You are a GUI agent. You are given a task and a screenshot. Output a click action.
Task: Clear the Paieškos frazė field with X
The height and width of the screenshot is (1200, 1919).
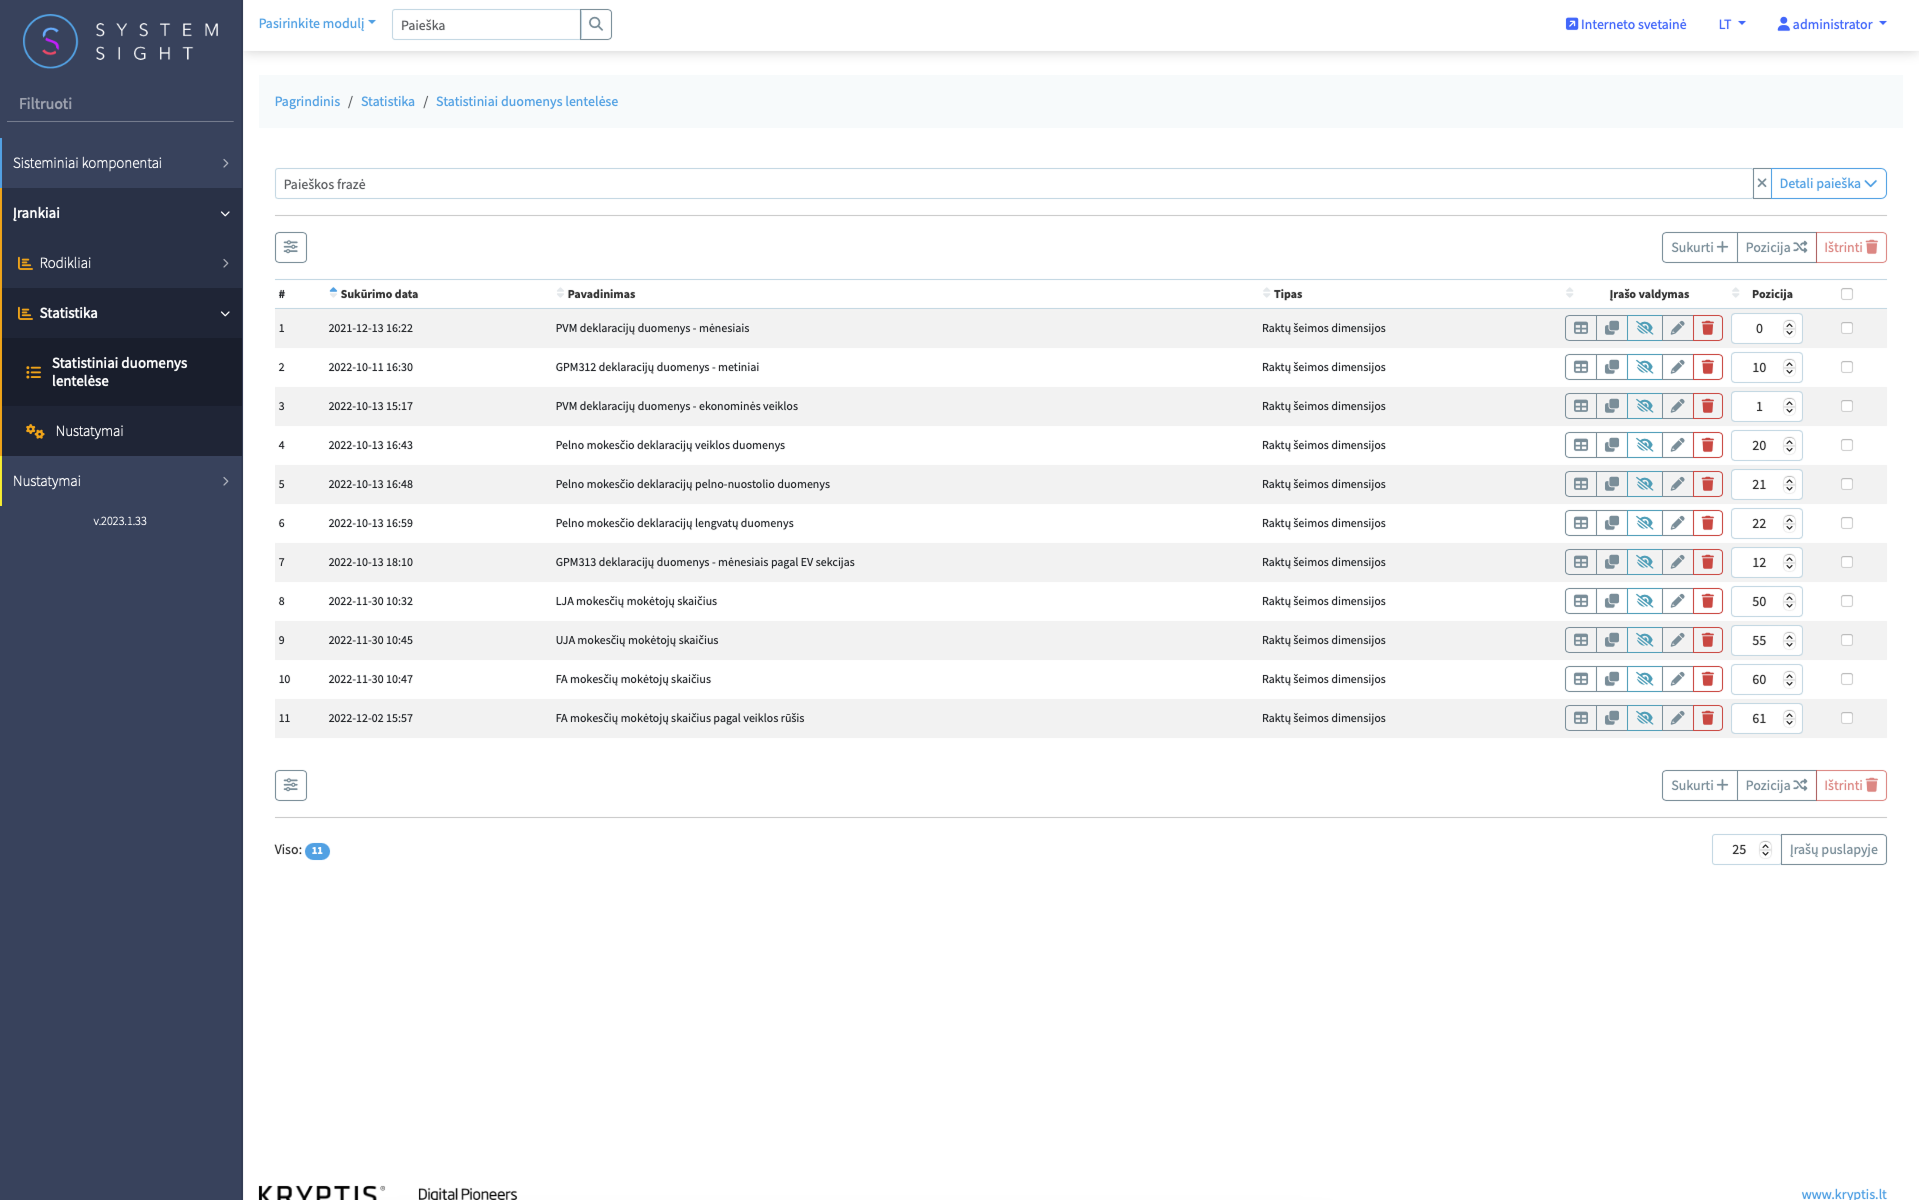[1762, 183]
